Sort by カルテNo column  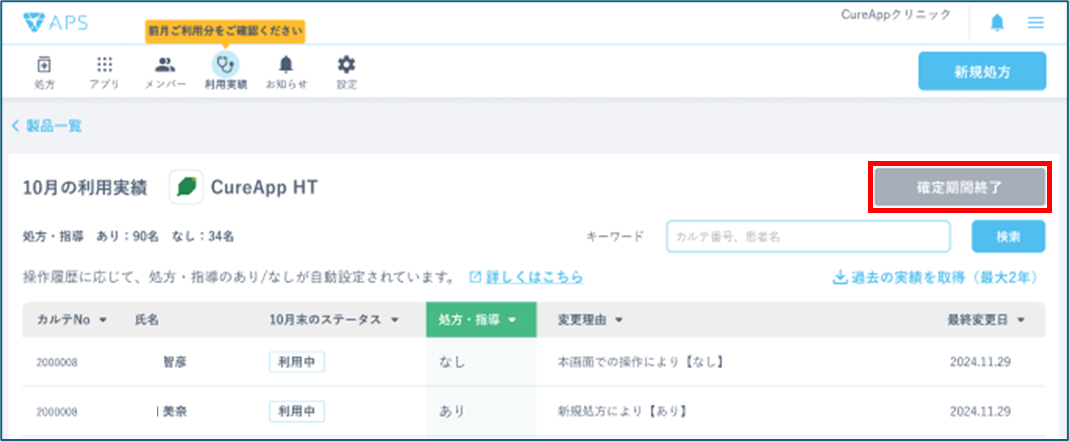pos(72,320)
